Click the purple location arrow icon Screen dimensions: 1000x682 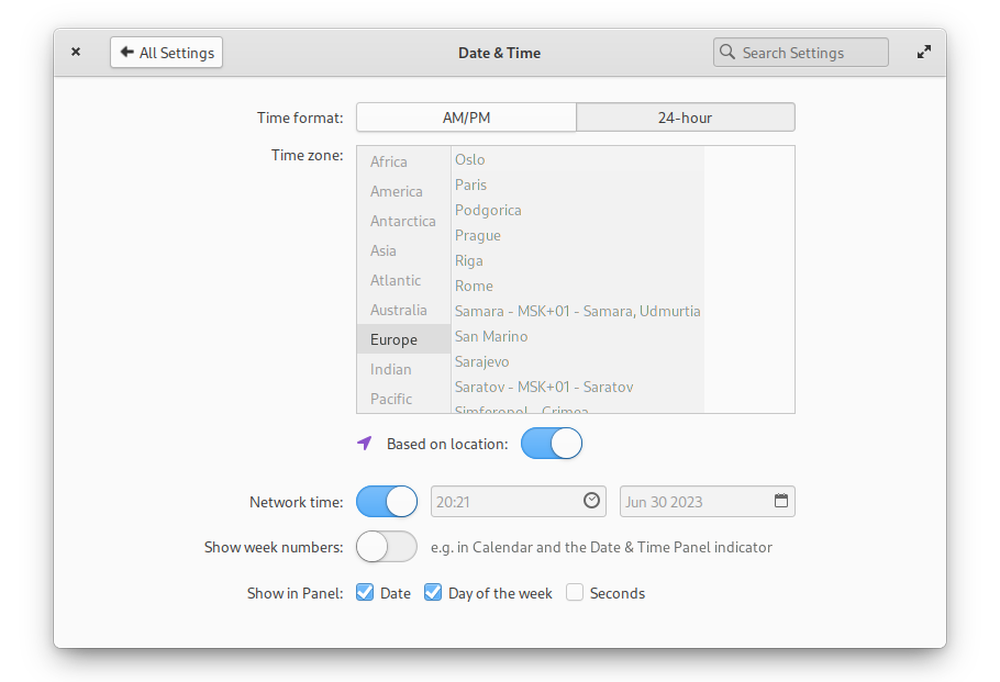(x=365, y=443)
